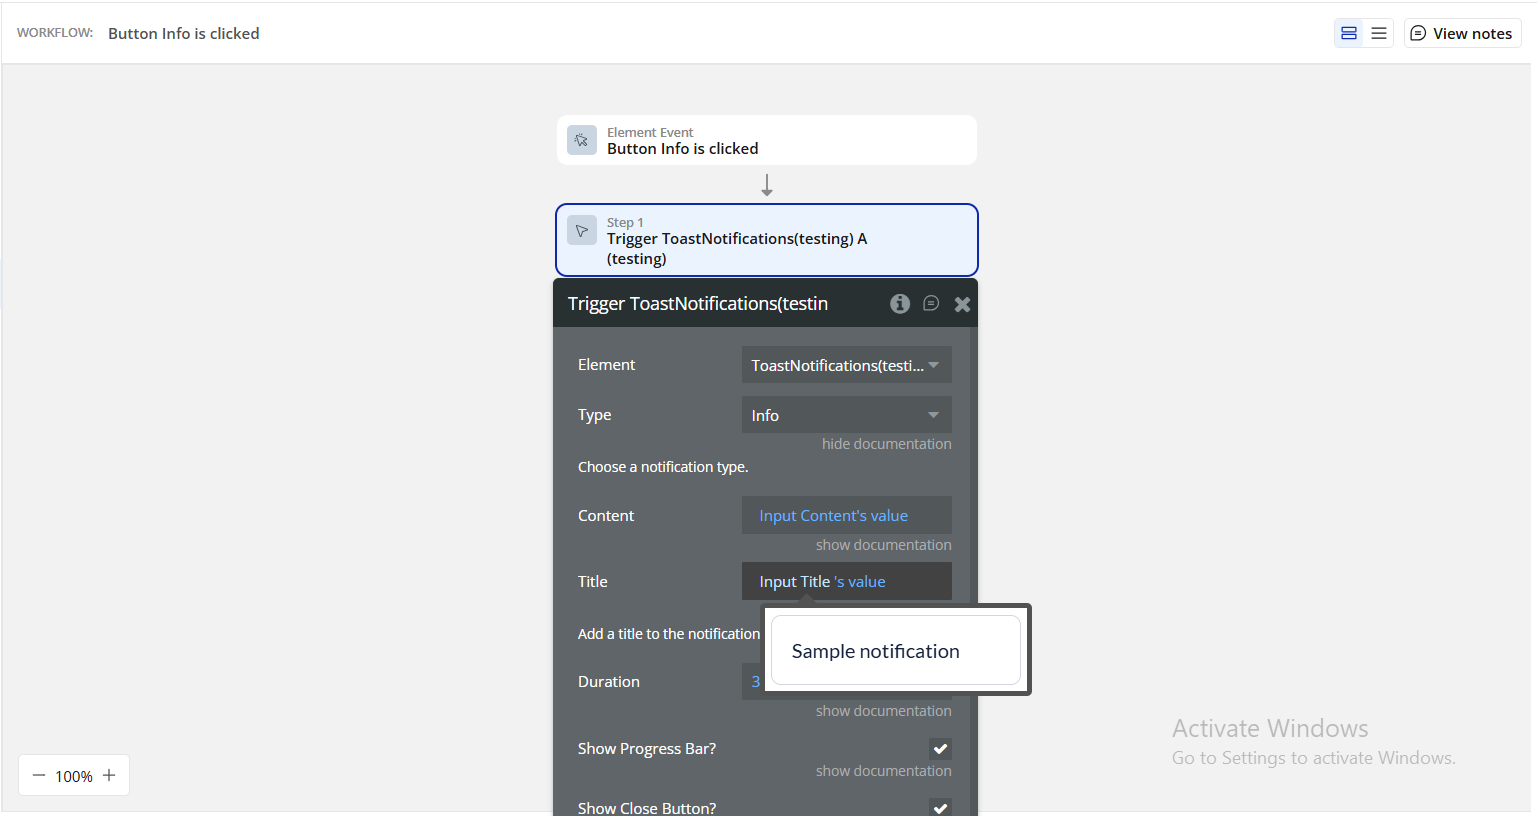This screenshot has width=1537, height=816.
Task: Switch to the compact list view icon
Action: point(1378,33)
